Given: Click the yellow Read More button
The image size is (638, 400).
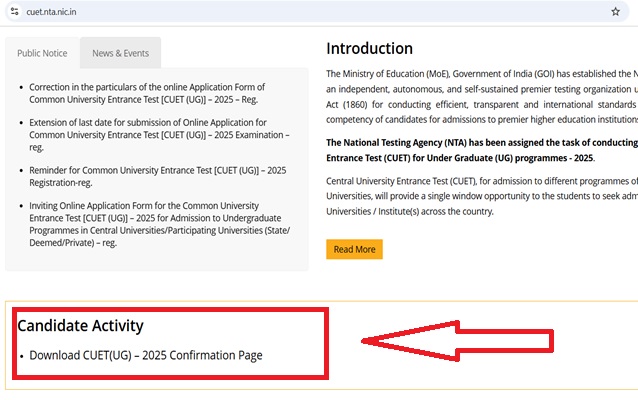Looking at the screenshot, I should point(354,249).
